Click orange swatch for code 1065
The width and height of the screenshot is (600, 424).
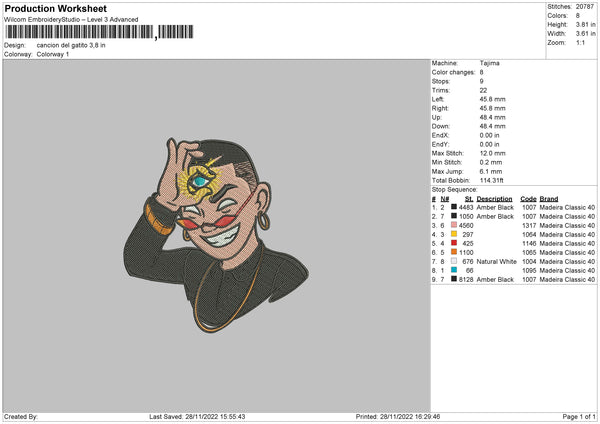pos(454,252)
